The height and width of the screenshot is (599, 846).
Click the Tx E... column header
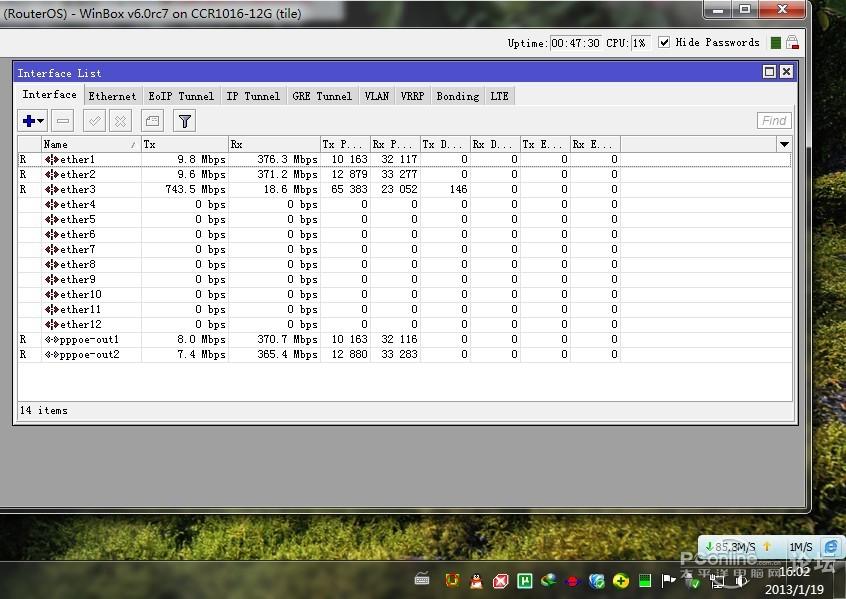[545, 144]
